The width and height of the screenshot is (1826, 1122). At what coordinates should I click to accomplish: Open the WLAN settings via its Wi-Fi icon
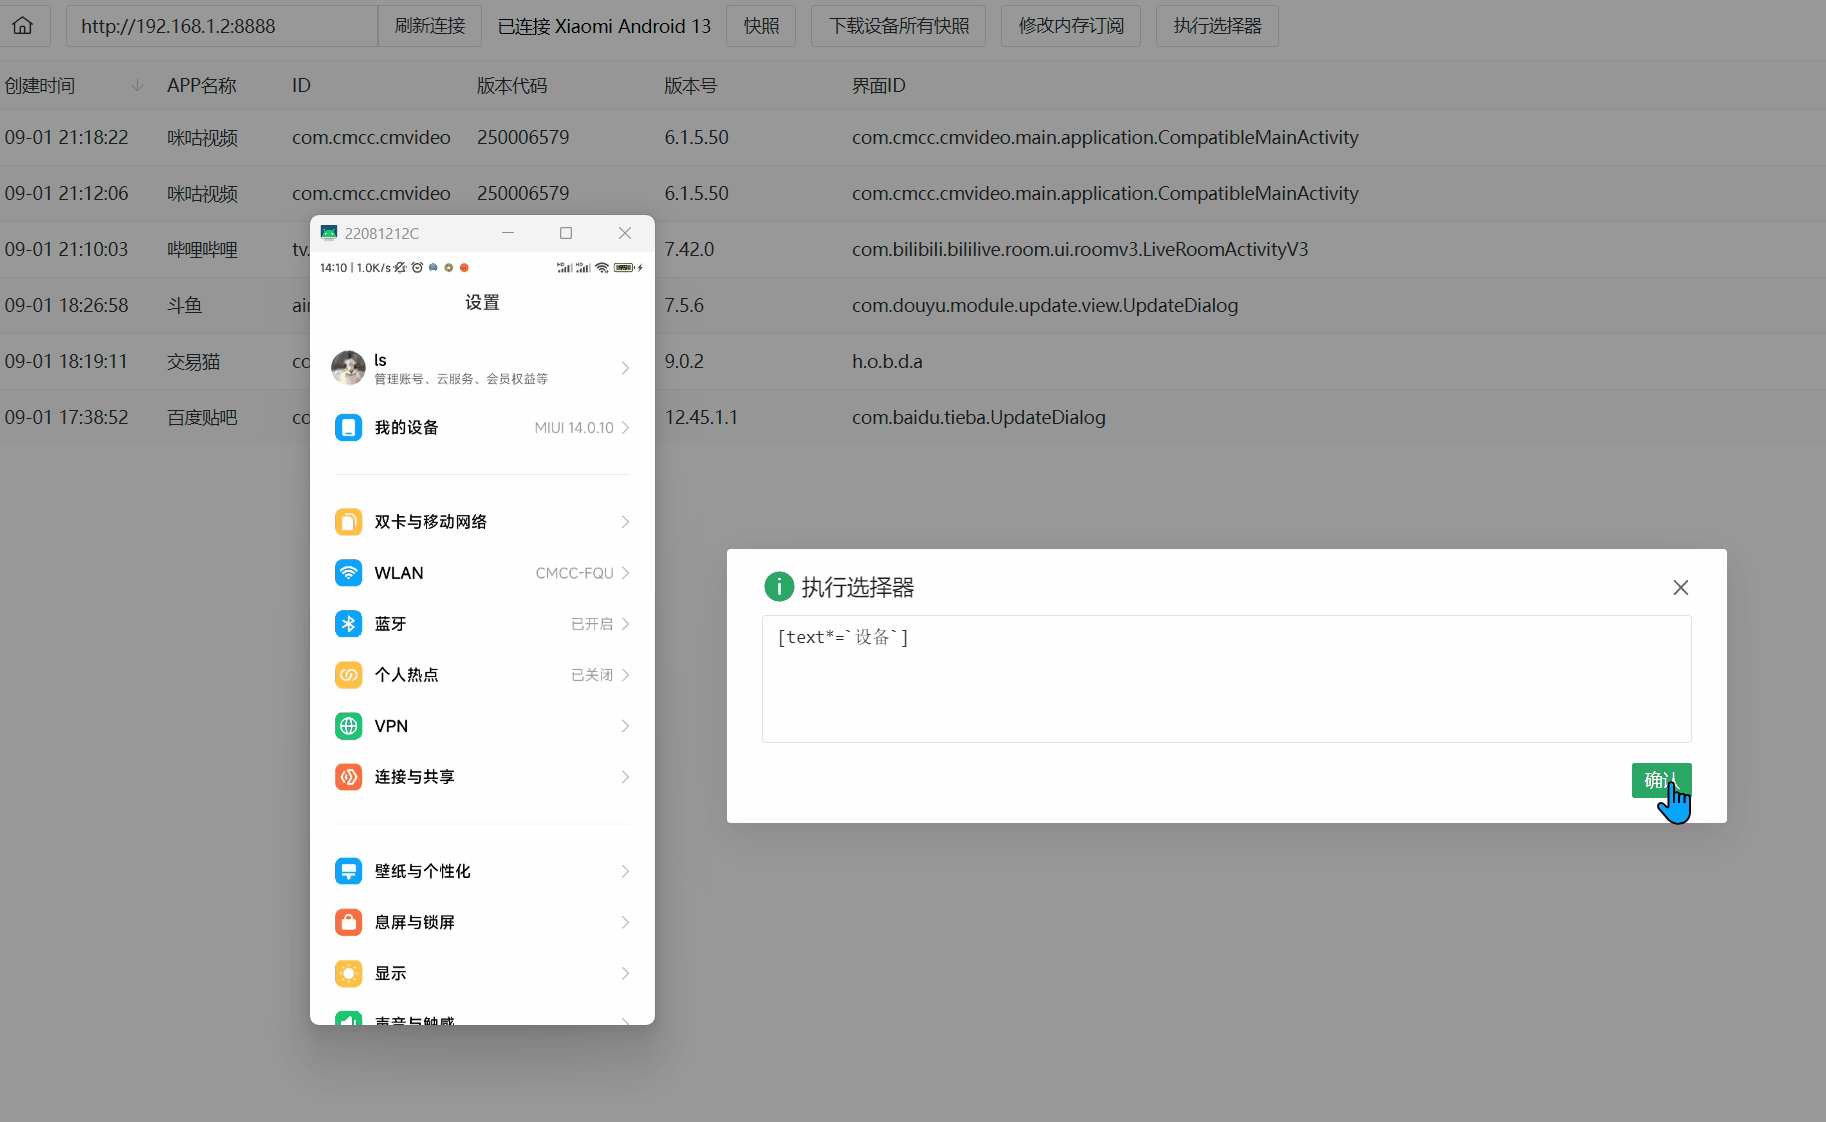[x=348, y=572]
